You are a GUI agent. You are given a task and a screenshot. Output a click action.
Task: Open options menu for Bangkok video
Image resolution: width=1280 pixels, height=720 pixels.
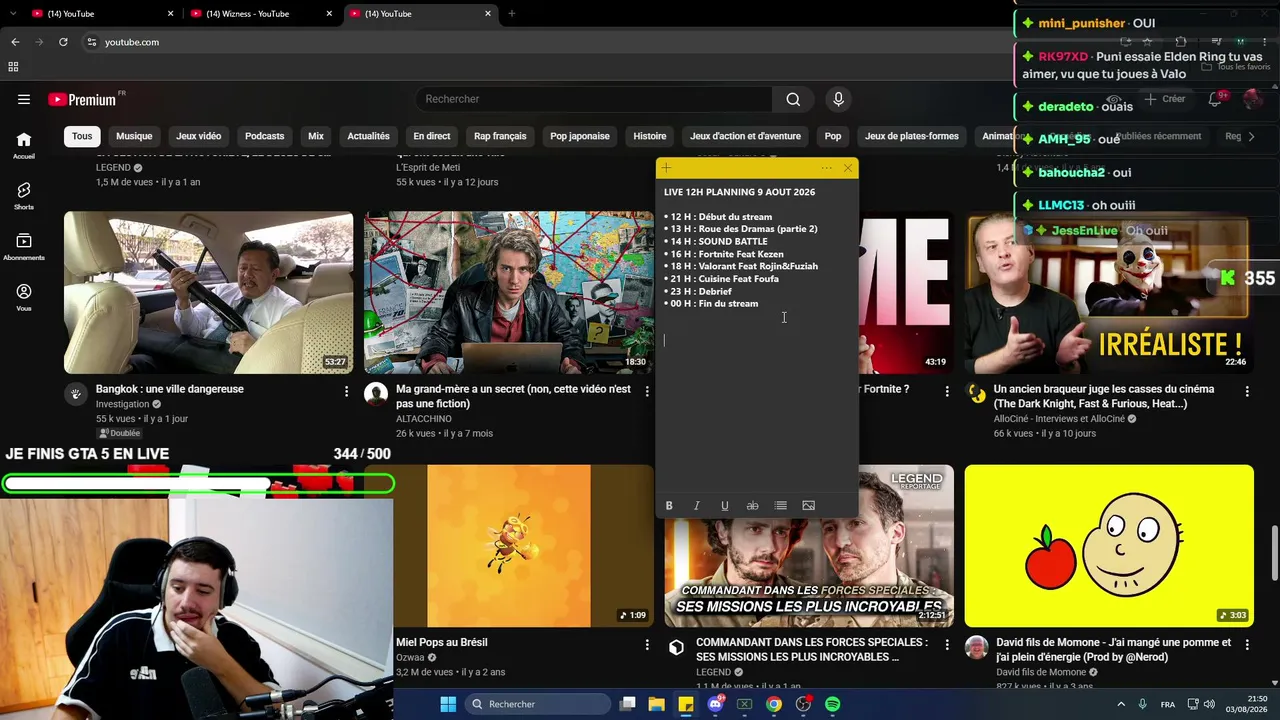tap(346, 391)
